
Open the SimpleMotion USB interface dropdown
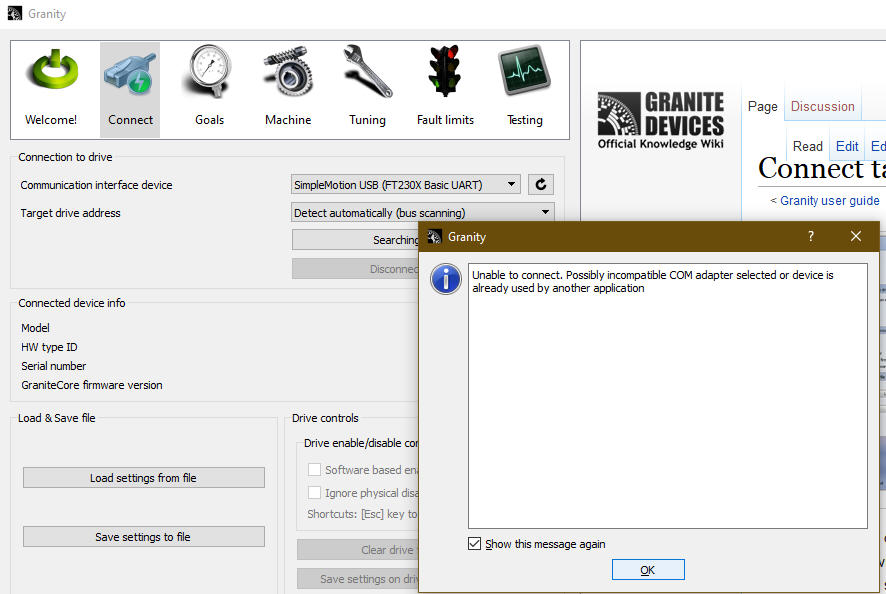406,185
